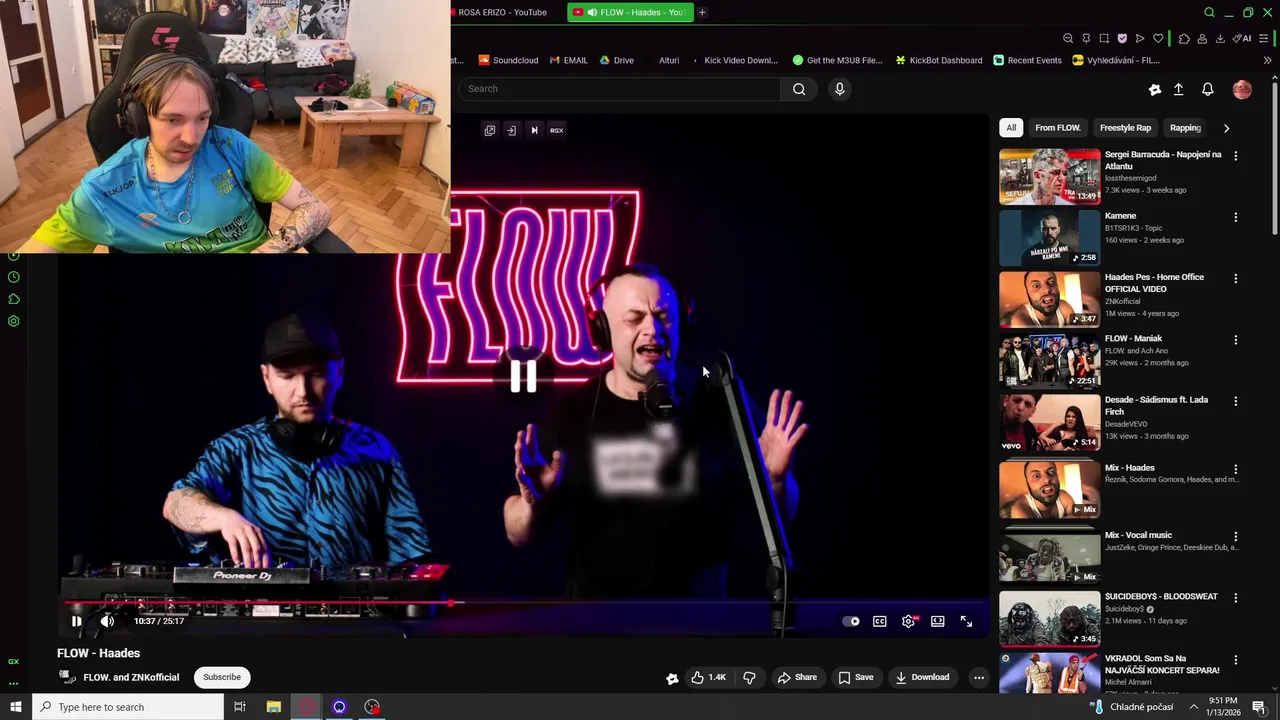
Task: Open FLOW. and ZNKofficial channel link
Action: [x=131, y=677]
